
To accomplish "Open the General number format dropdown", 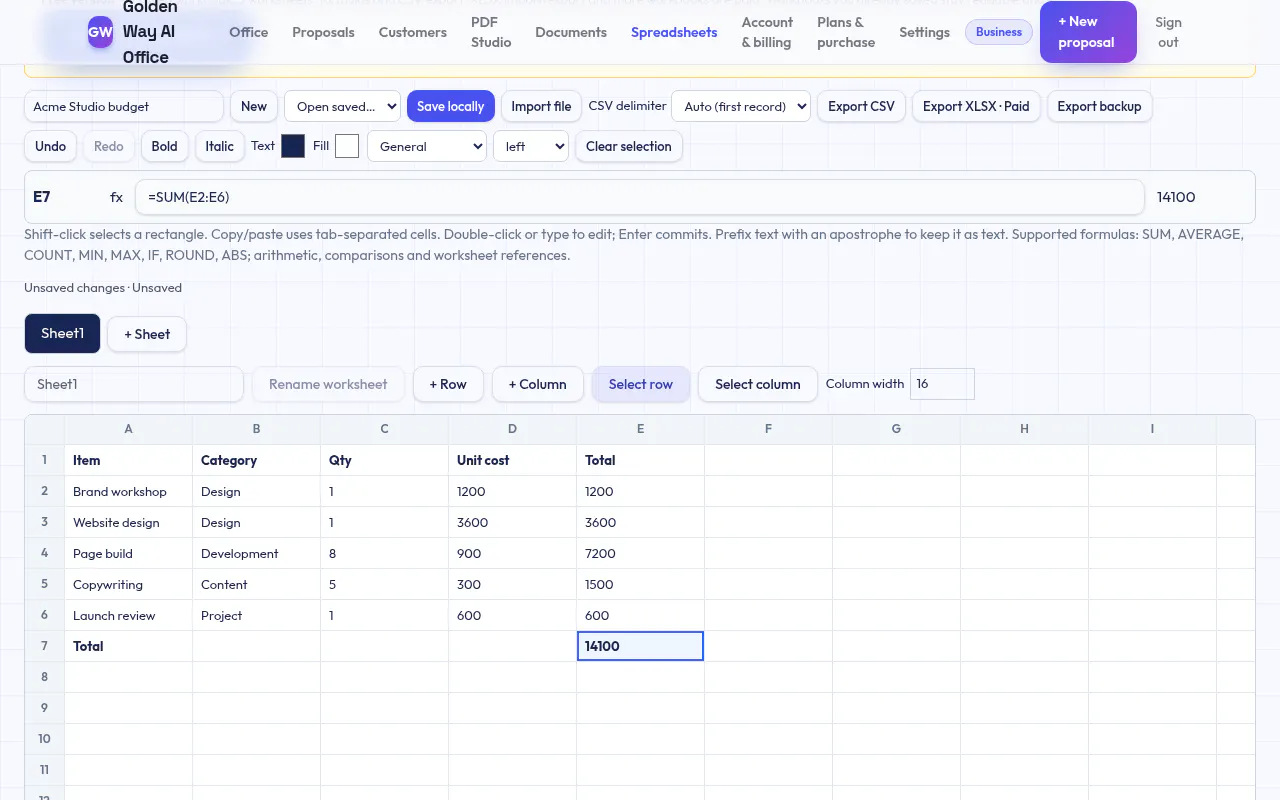I will point(427,146).
